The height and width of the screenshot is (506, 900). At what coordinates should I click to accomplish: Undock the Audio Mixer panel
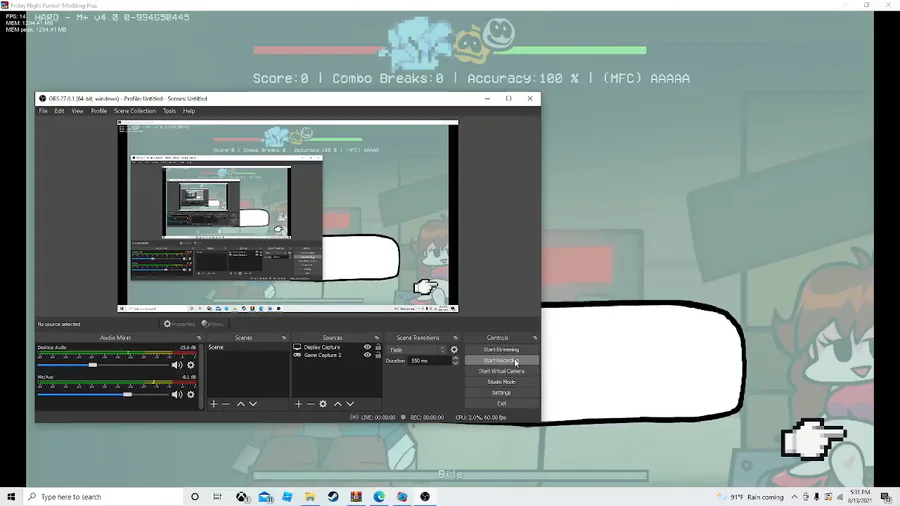[x=199, y=338]
